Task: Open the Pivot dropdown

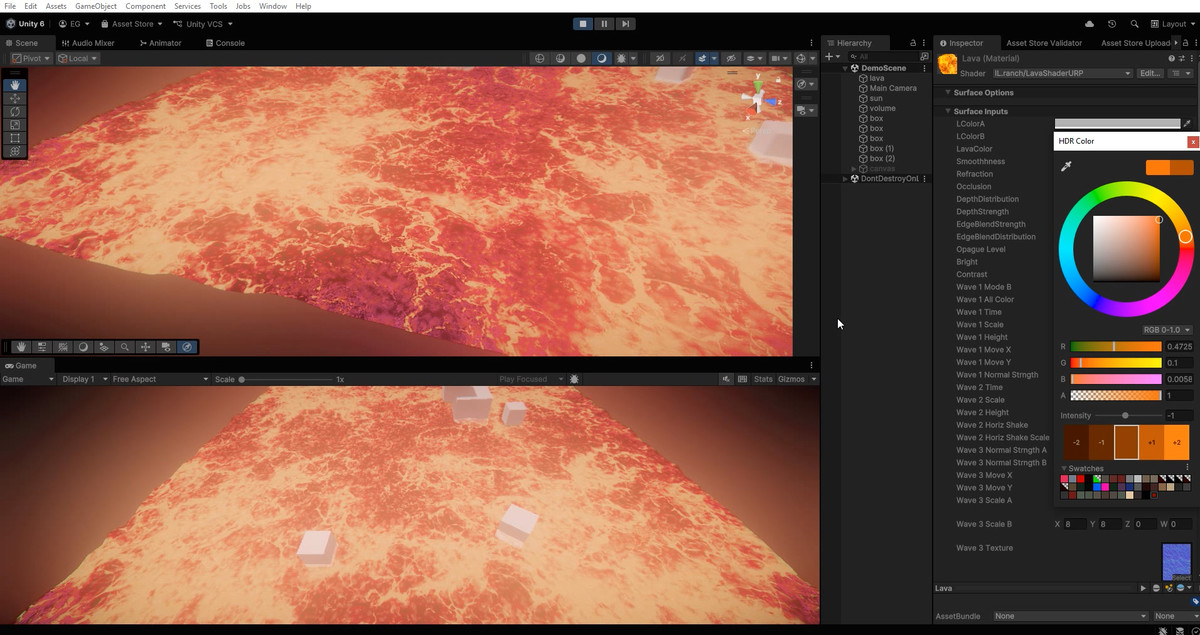Action: click(31, 58)
